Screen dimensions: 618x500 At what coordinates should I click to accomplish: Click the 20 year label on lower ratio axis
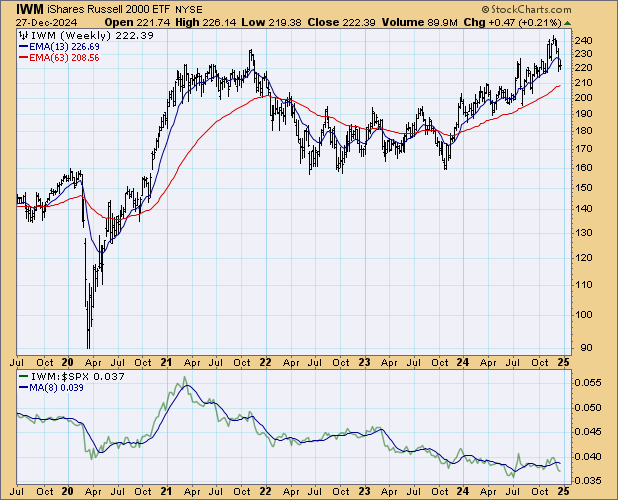(x=68, y=491)
